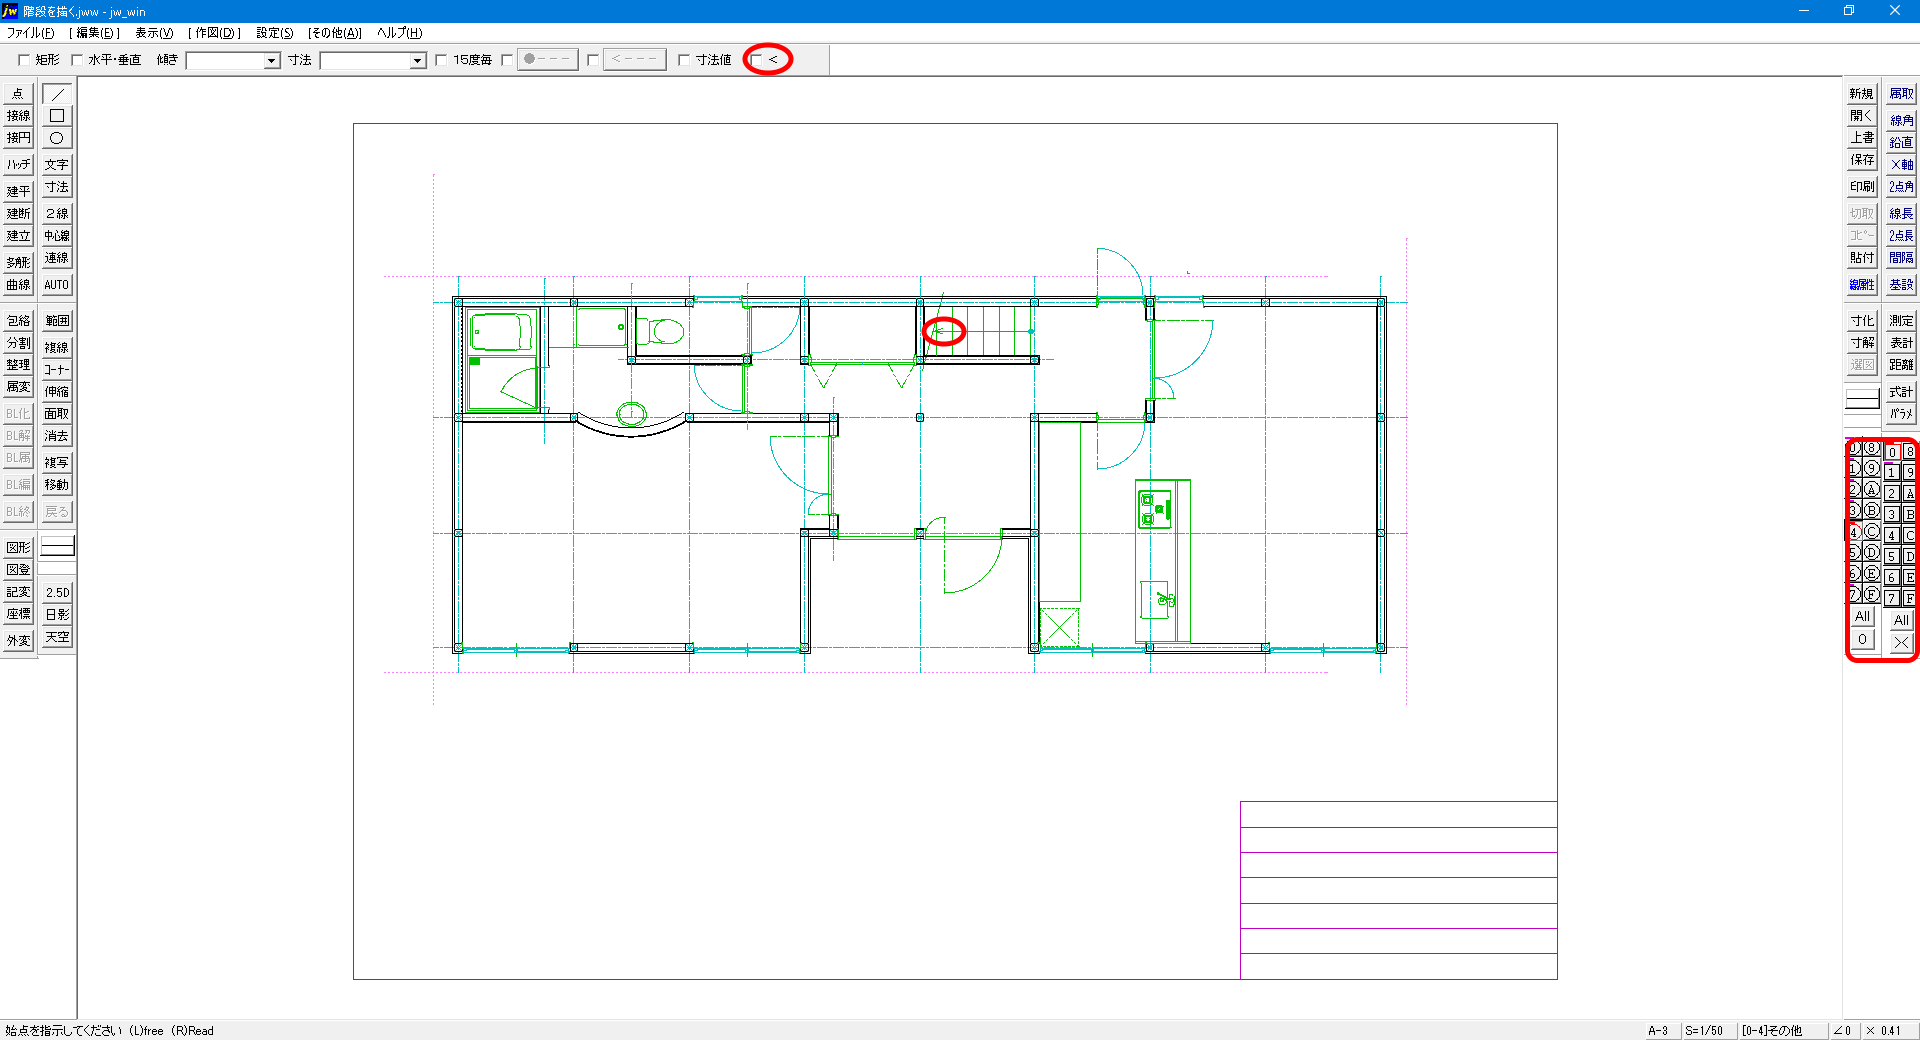Click 保存 to save the drawing
Image resolution: width=1920 pixels, height=1040 pixels.
pos(1861,160)
